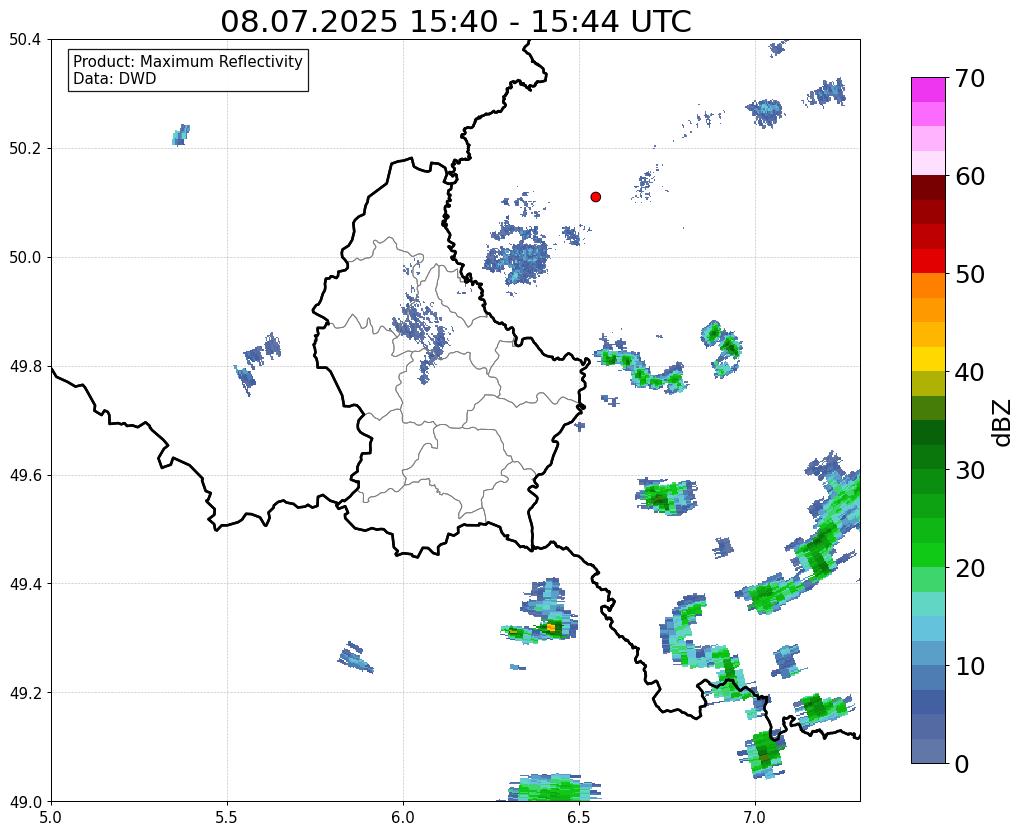Click the y-axis latitude label 49.6
The width and height of the screenshot is (1023, 834).
tap(25, 475)
